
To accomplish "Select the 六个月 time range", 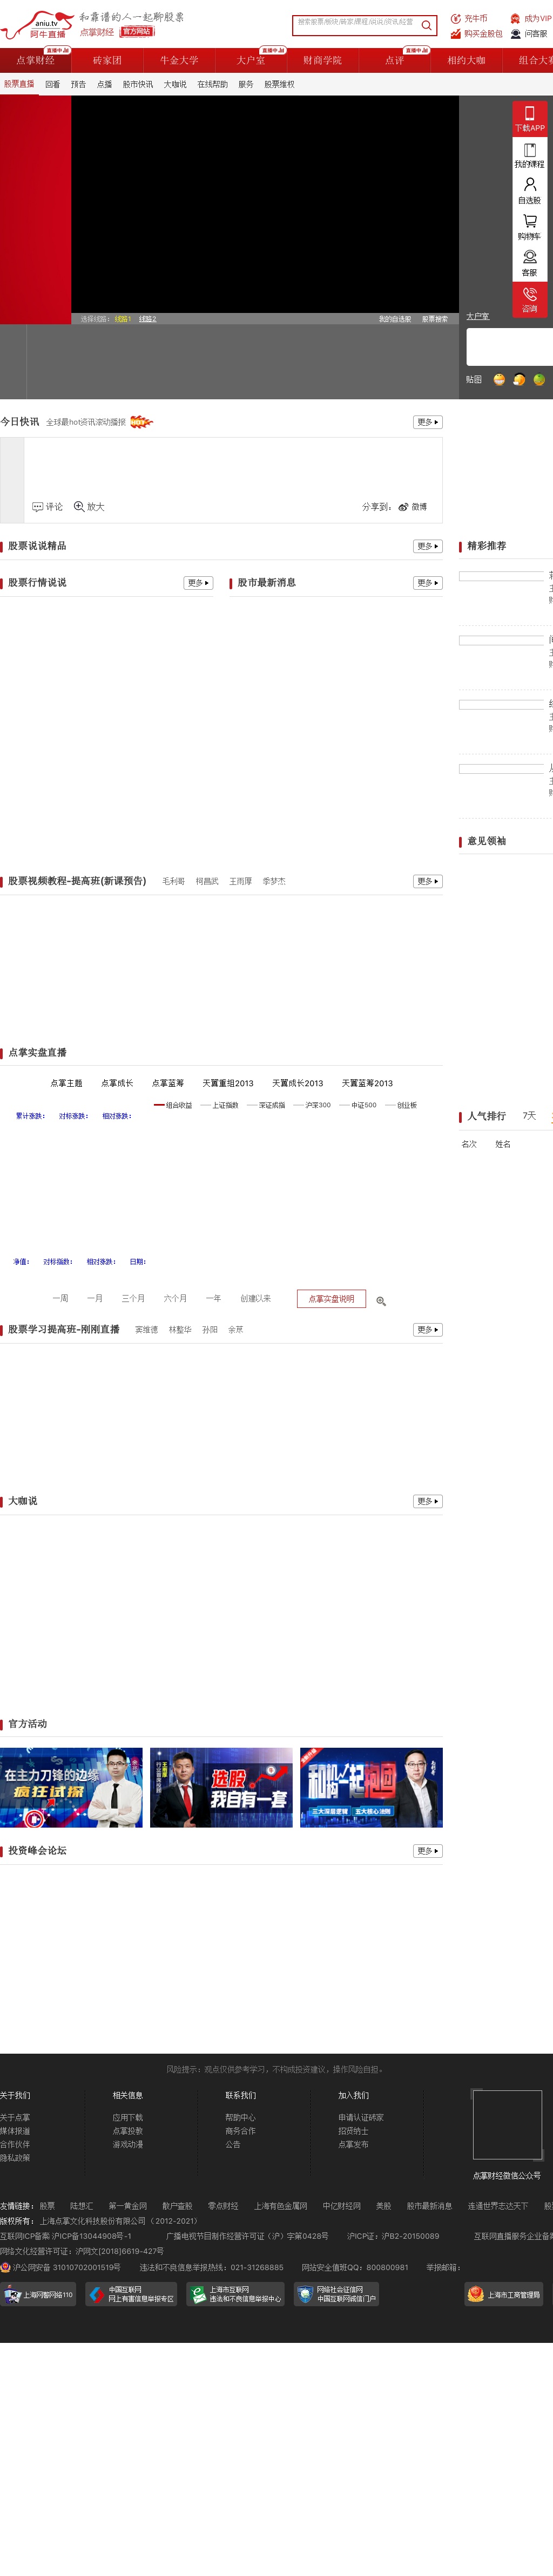I will pos(175,1299).
